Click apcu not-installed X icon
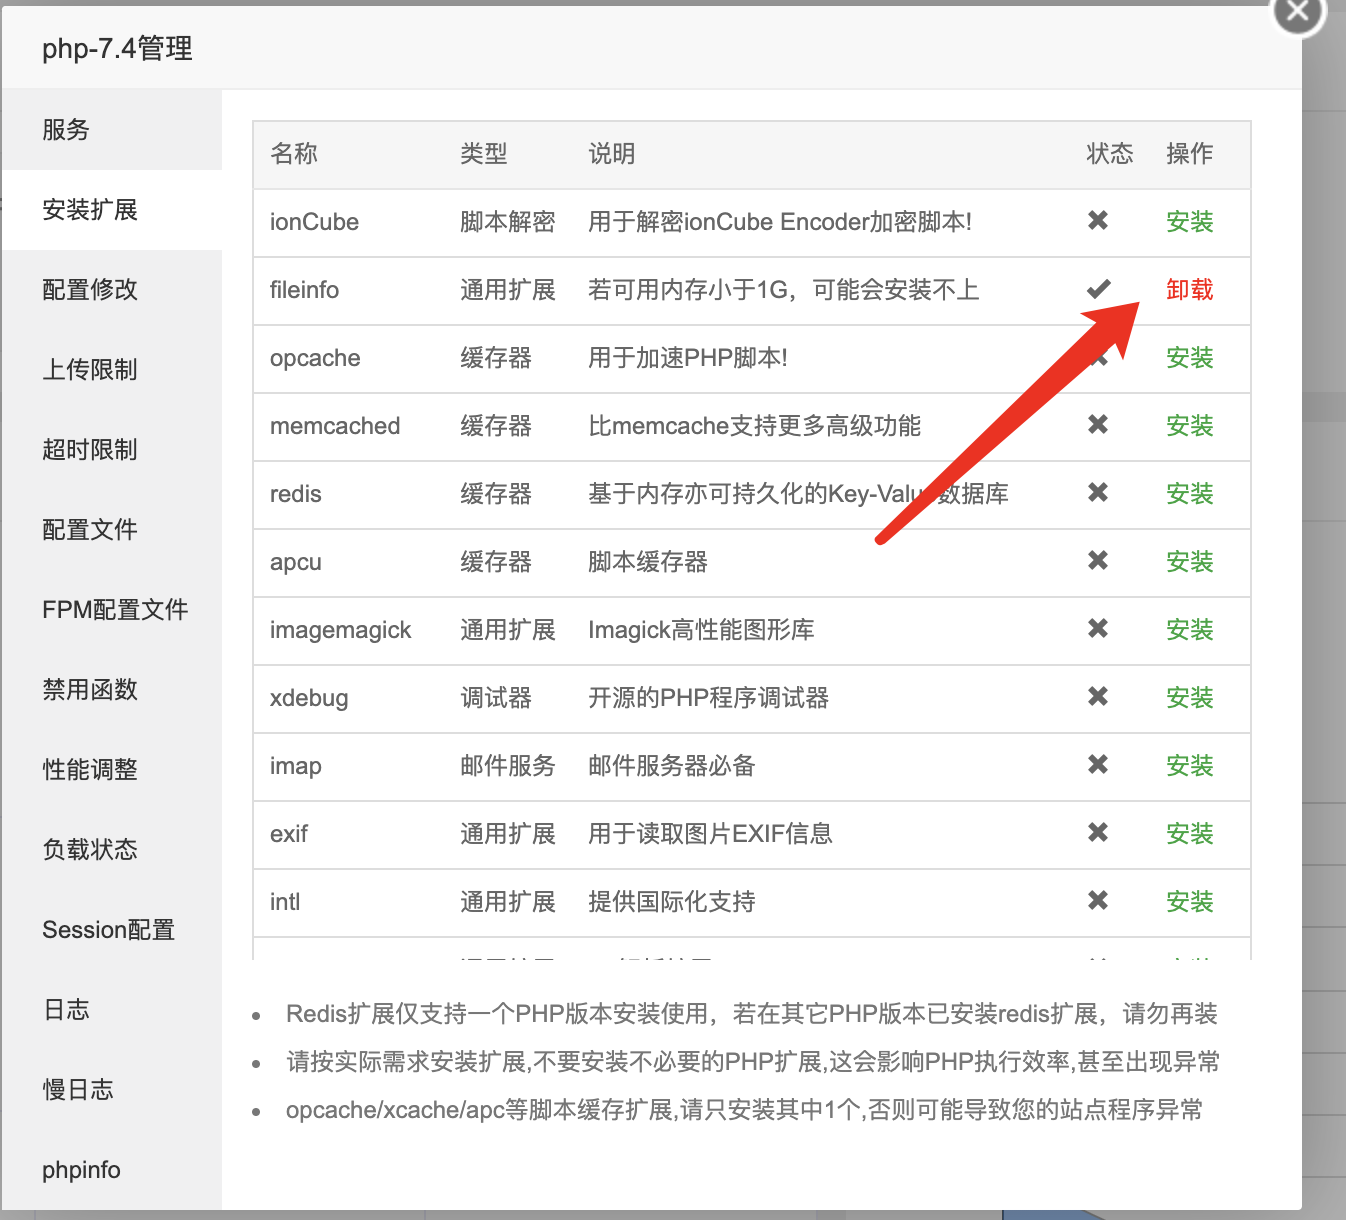Screen dimensions: 1346x1220 (1098, 560)
